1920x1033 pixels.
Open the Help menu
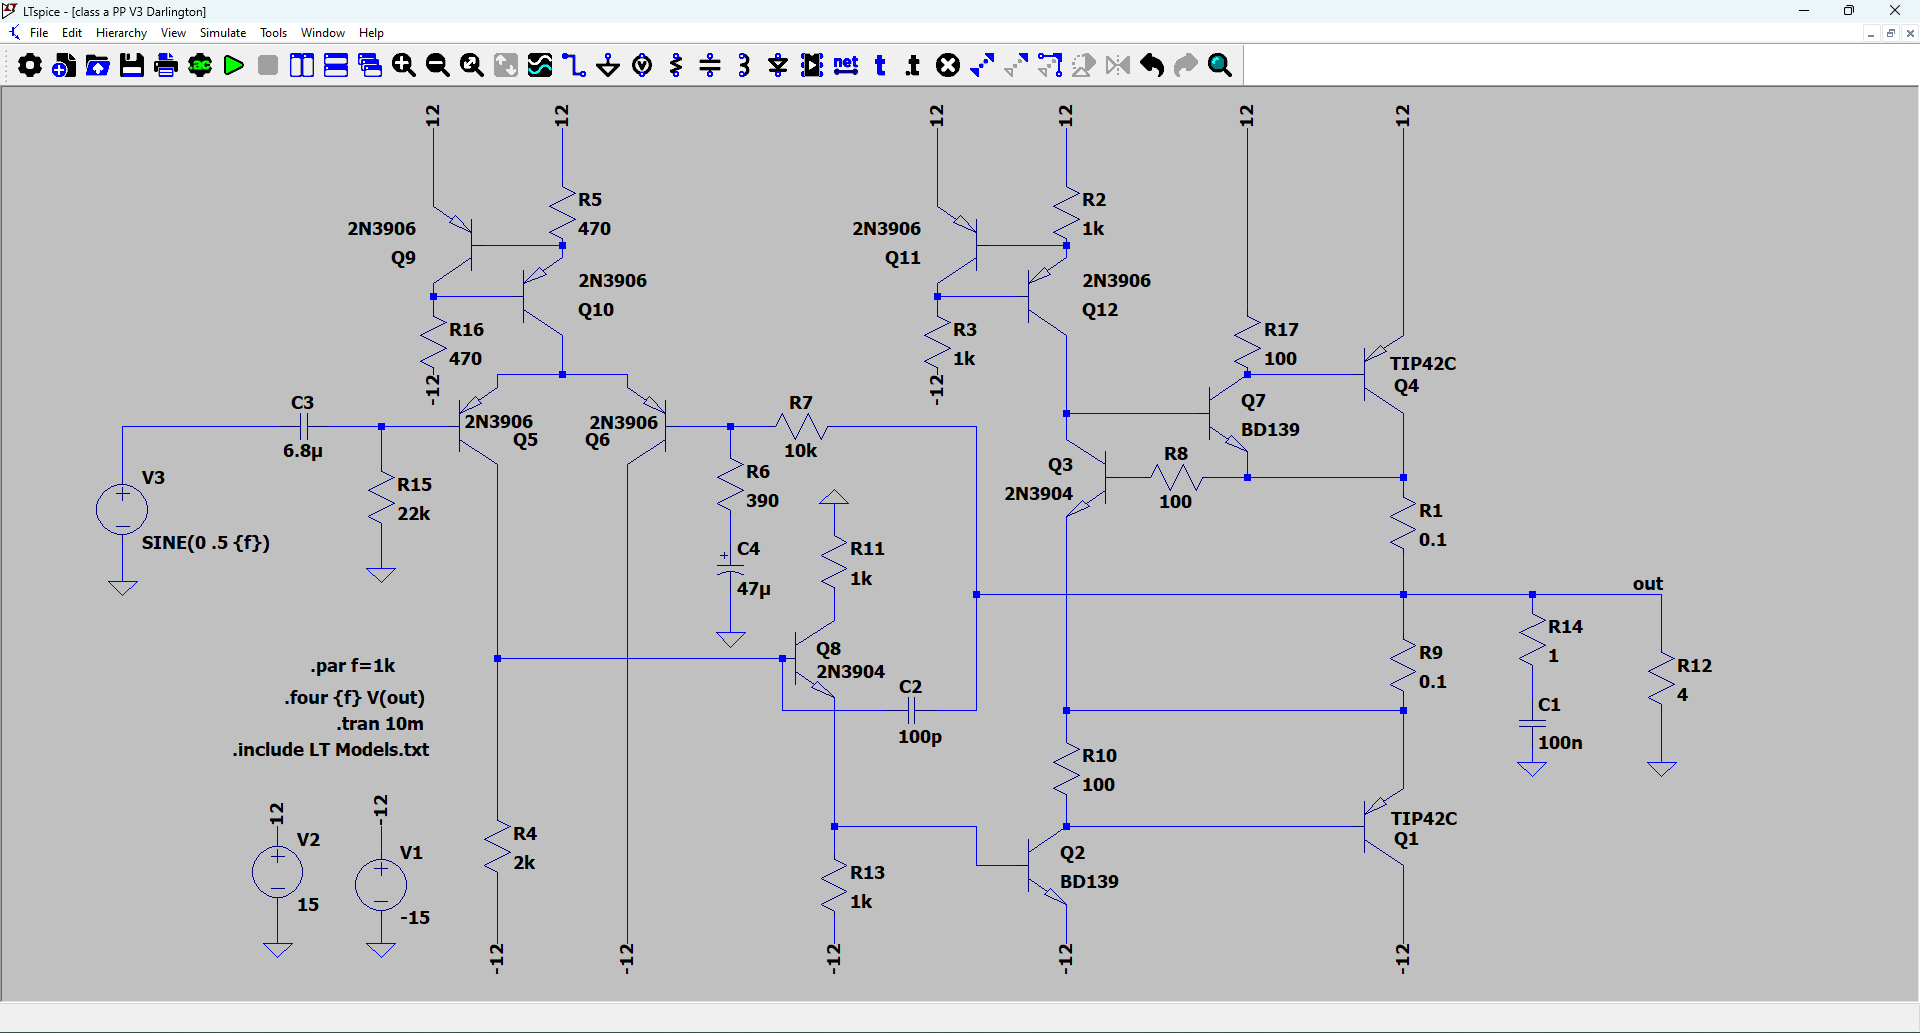pyautogui.click(x=371, y=33)
